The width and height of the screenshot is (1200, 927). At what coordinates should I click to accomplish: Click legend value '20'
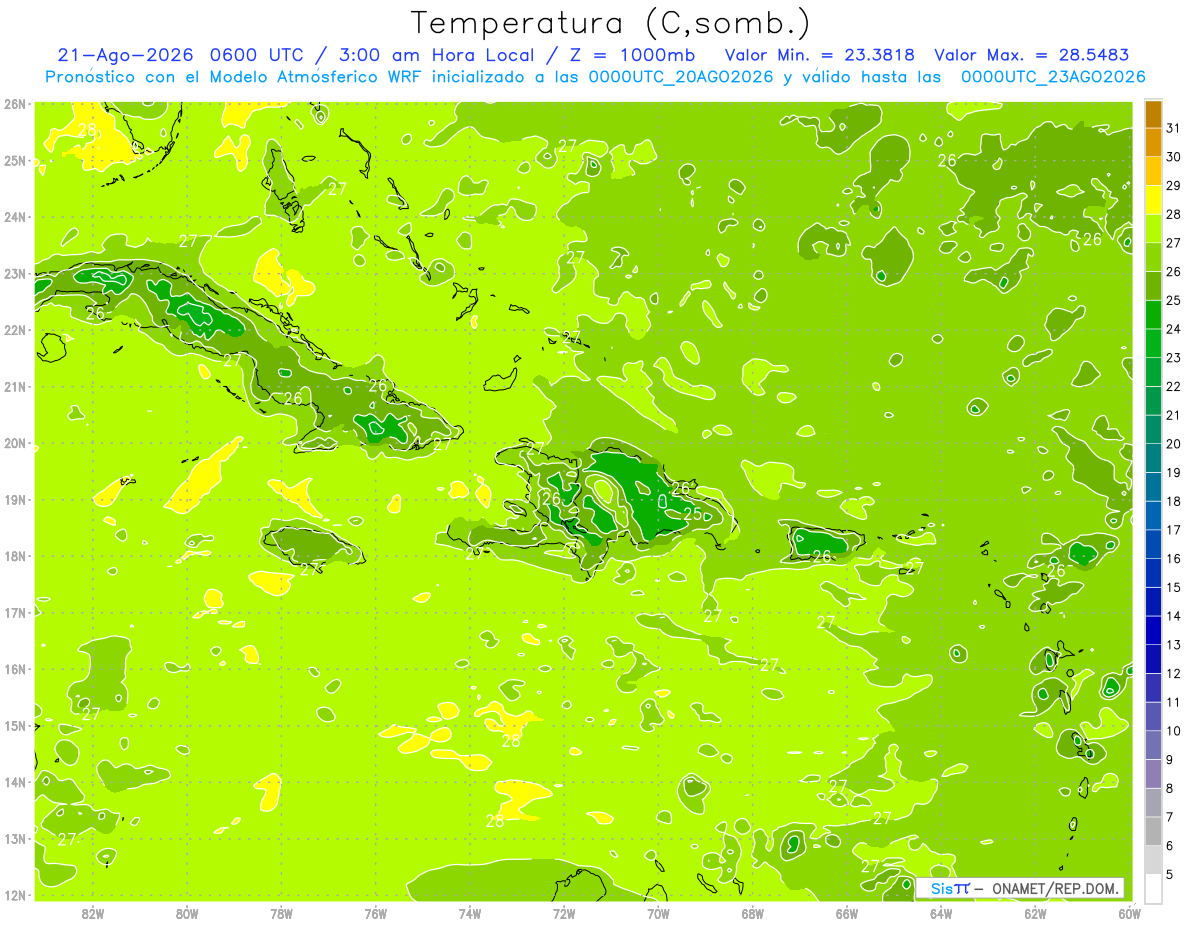pyautogui.click(x=1173, y=444)
